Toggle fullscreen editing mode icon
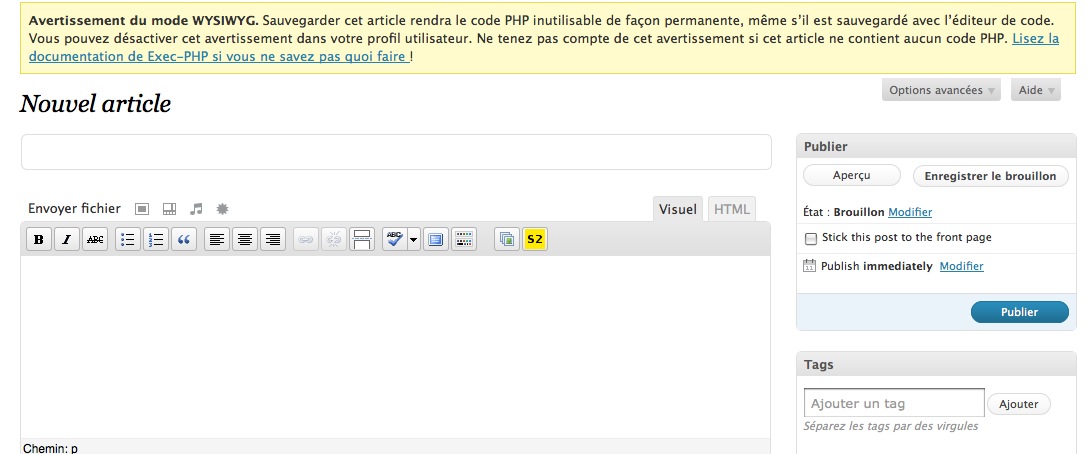 pos(435,239)
